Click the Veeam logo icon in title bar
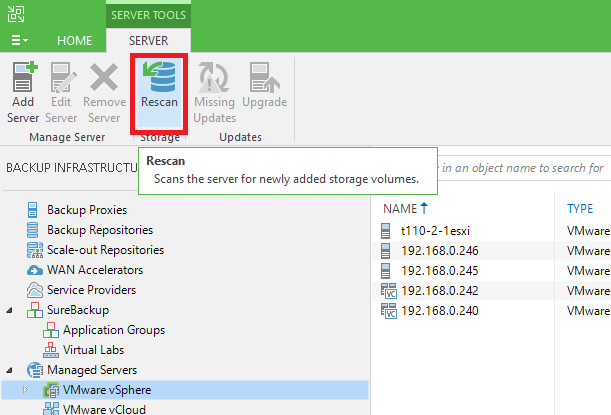The image size is (611, 415). [x=16, y=14]
